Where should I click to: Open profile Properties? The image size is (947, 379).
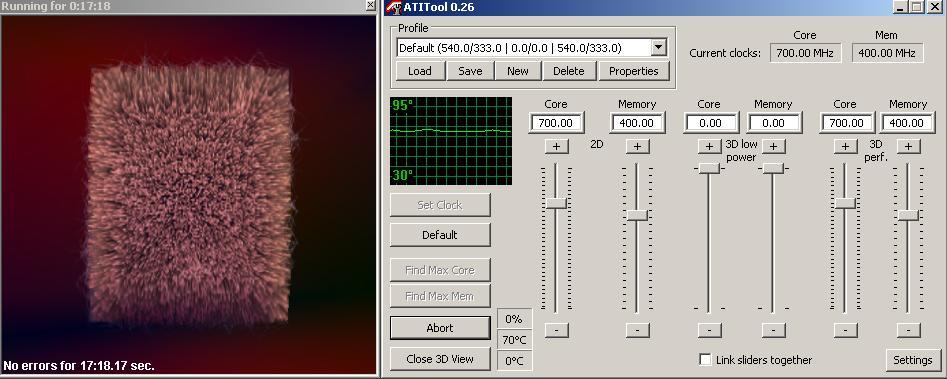point(634,71)
